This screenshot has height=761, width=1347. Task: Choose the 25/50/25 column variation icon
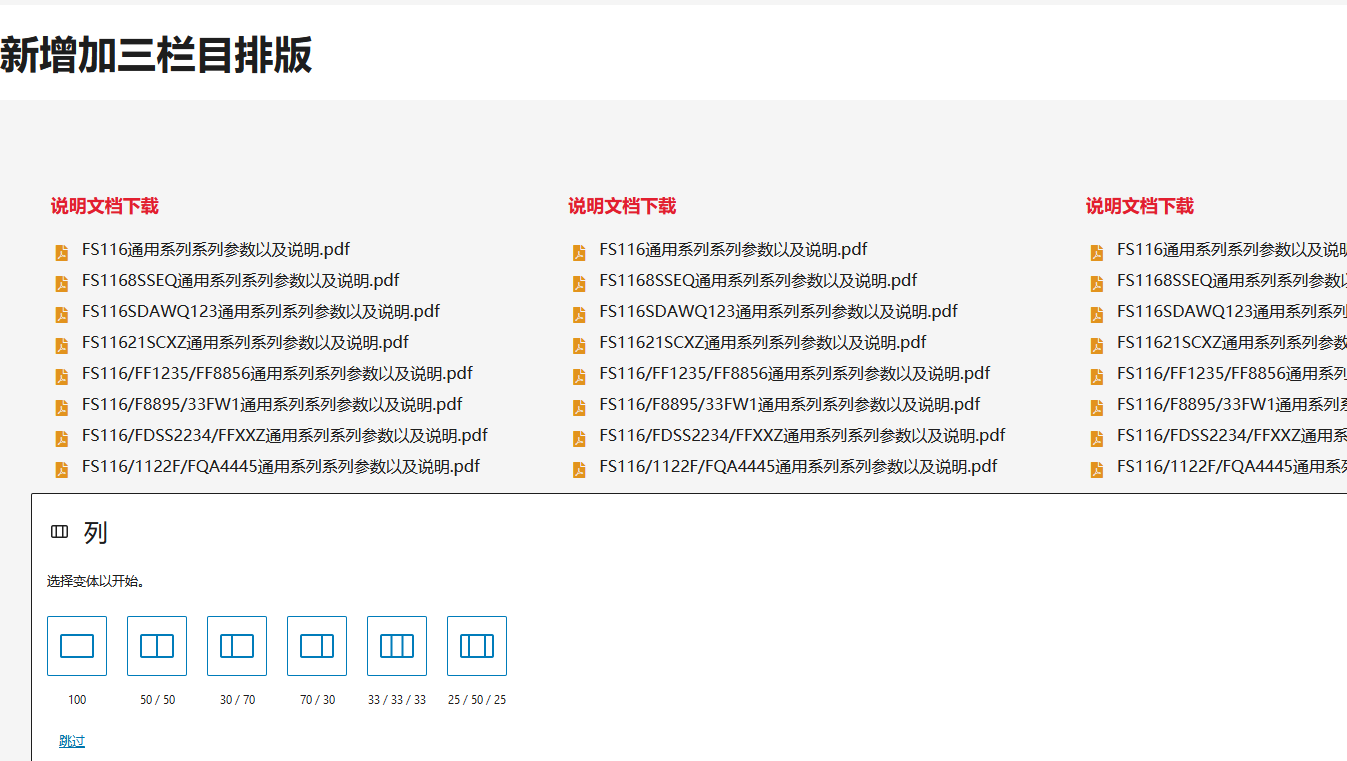(x=476, y=645)
